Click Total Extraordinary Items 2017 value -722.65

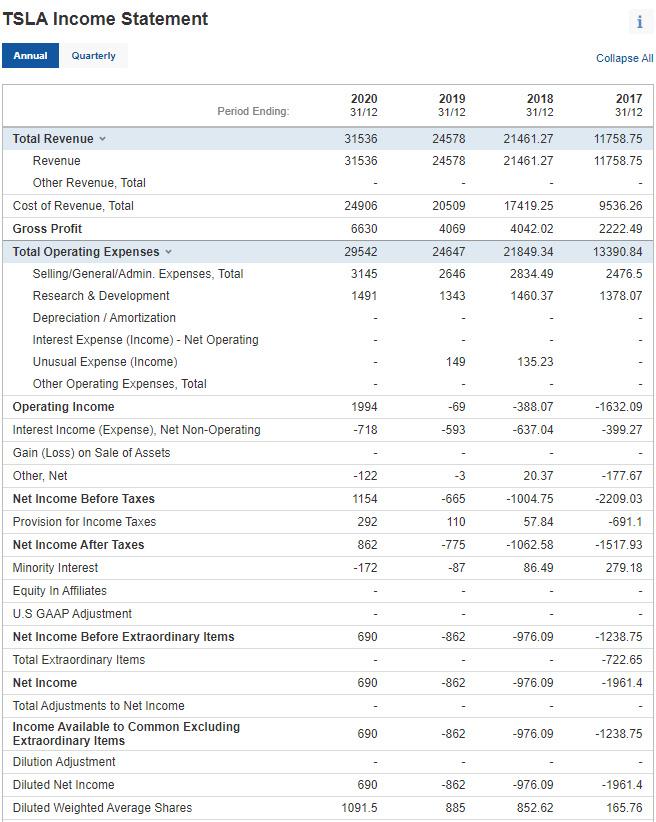(622, 661)
